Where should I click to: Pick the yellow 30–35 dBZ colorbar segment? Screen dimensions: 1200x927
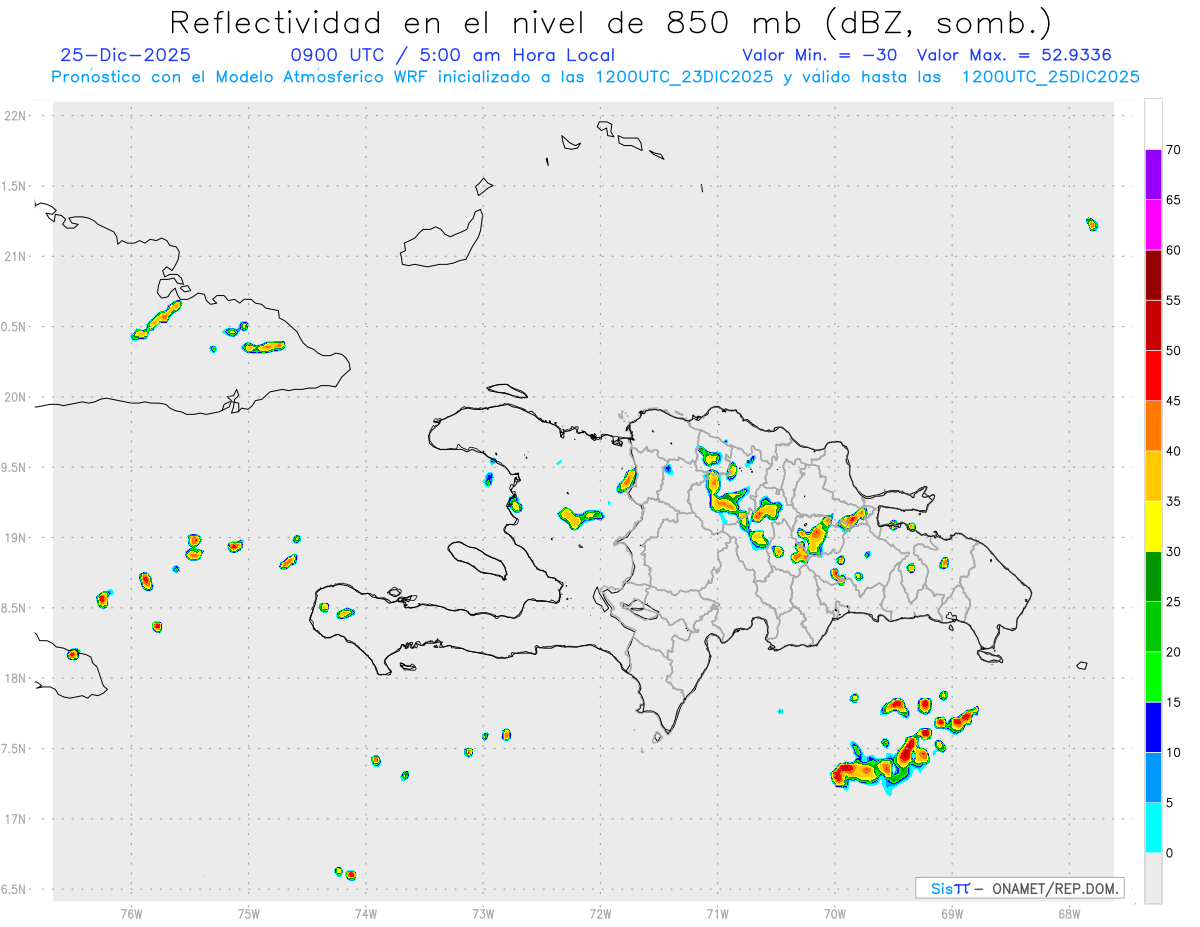coord(1153,526)
